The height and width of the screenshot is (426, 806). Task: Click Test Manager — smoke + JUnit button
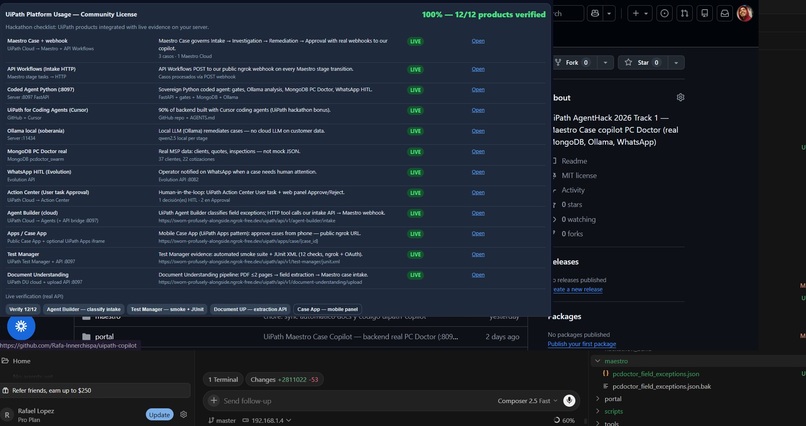[x=167, y=309]
